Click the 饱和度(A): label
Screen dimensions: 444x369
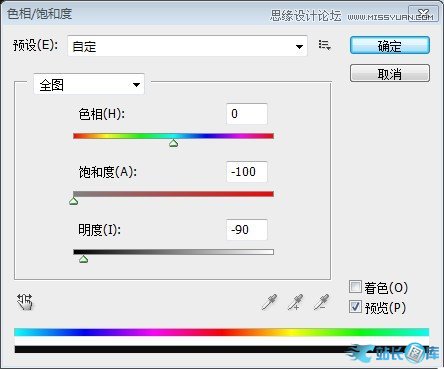[x=108, y=172]
